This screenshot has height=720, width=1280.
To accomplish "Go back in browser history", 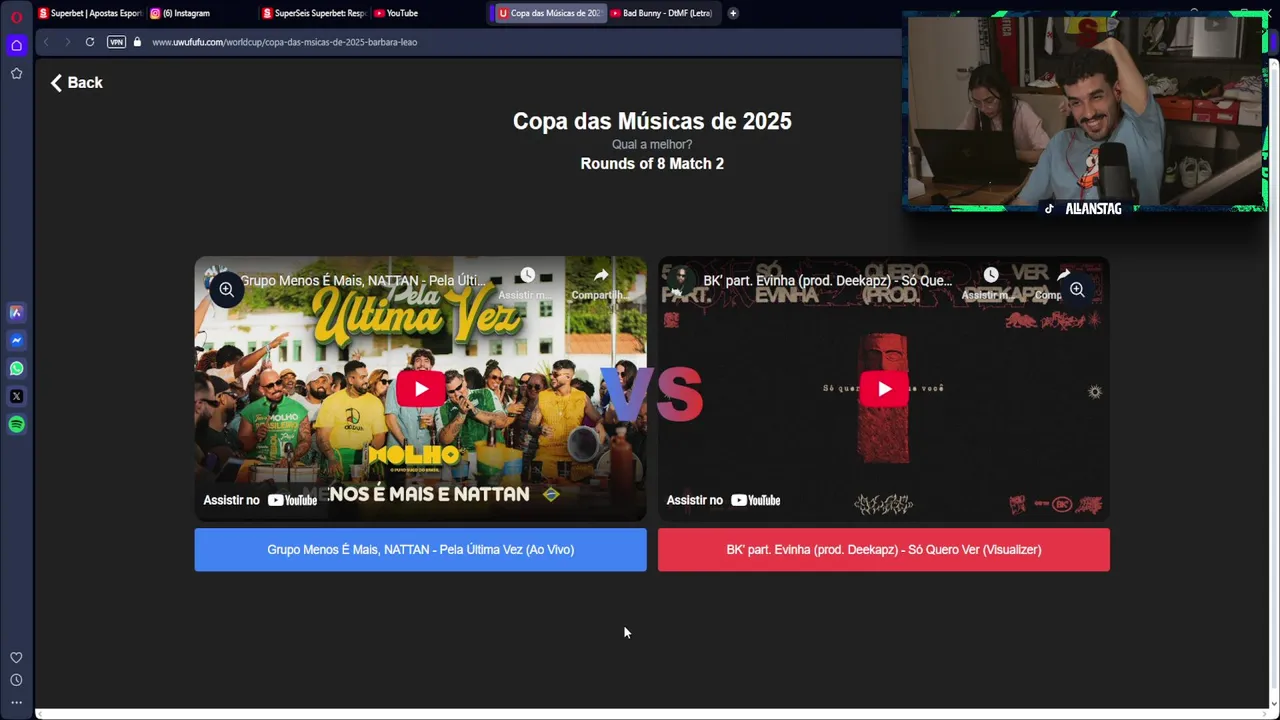I will pyautogui.click(x=46, y=42).
